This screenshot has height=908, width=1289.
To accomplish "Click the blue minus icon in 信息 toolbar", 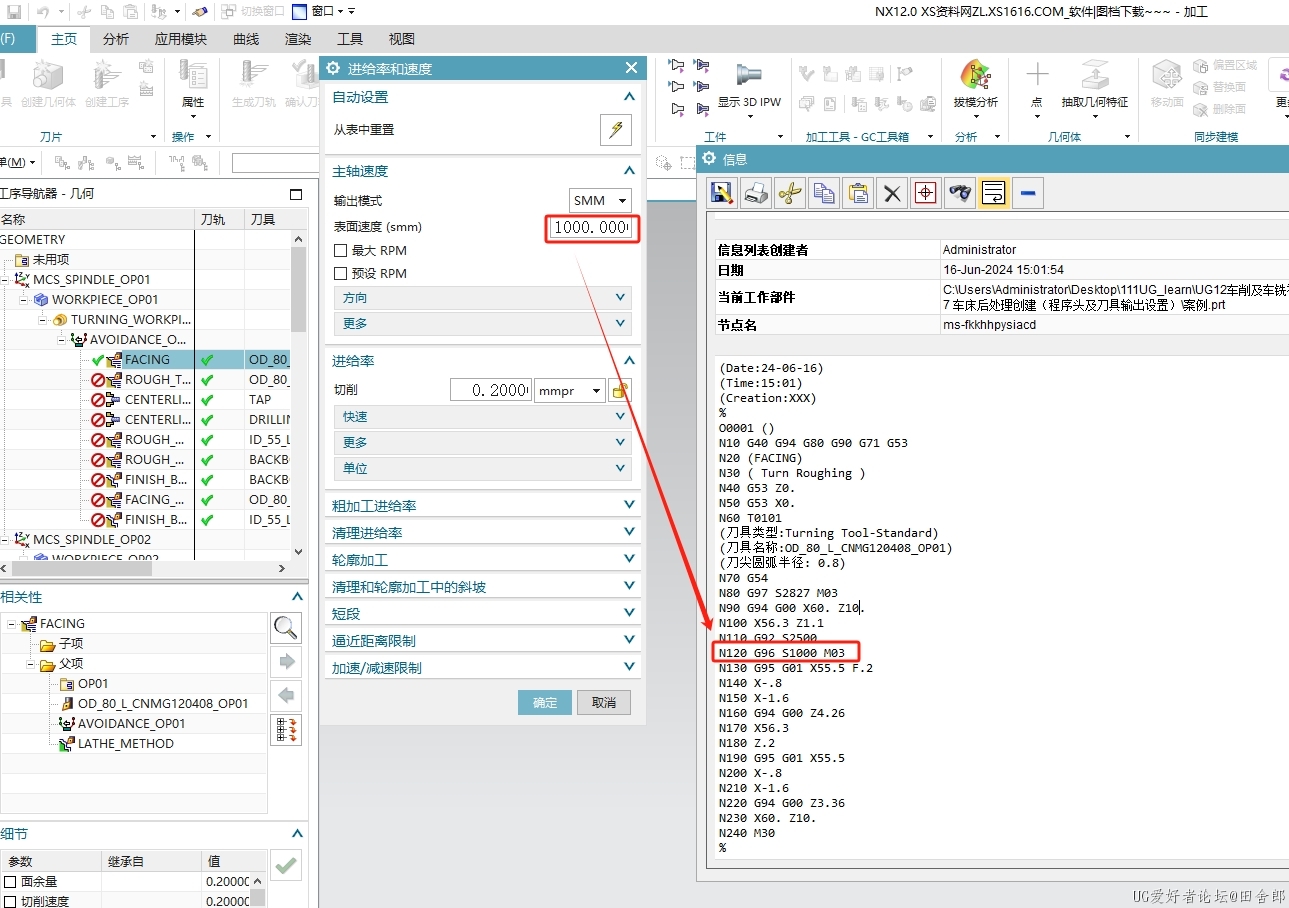I will [x=1028, y=193].
